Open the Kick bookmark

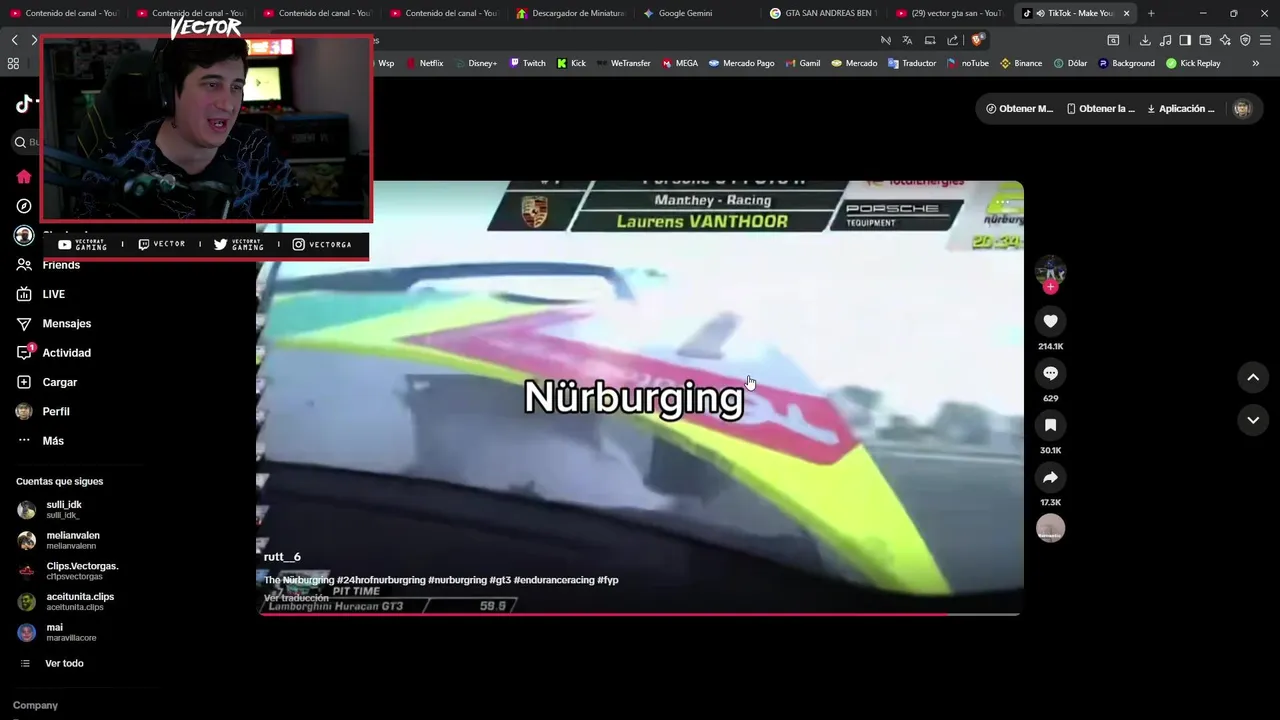pos(571,63)
